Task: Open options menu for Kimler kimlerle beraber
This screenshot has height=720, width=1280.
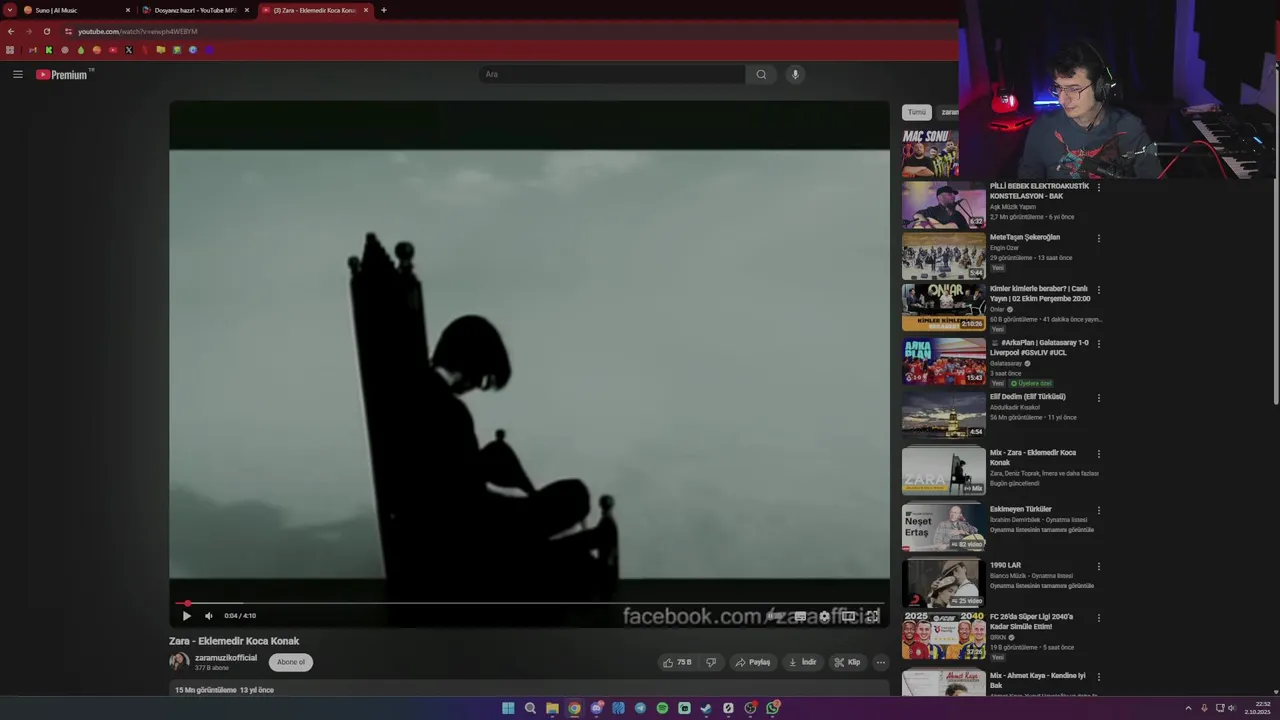Action: coord(1098,290)
